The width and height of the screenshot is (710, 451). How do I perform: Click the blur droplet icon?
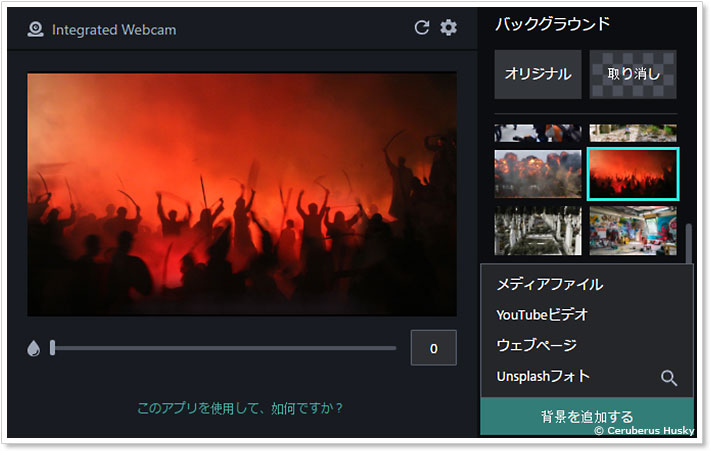pyautogui.click(x=34, y=348)
